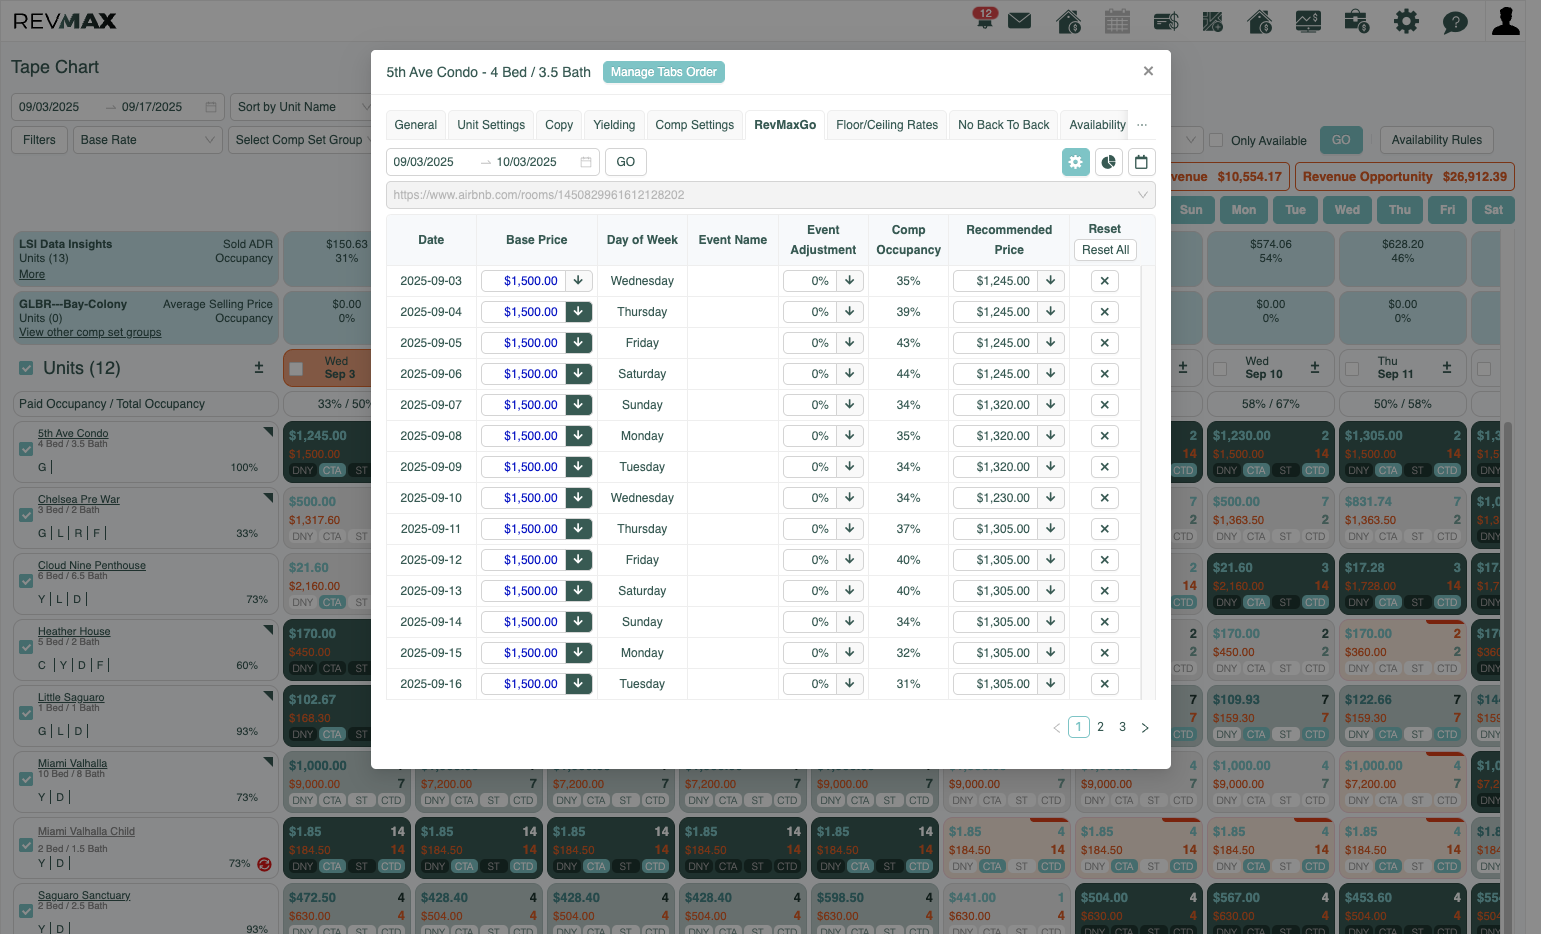
Task: Click the pie chart button in dialog
Action: pos(1109,162)
